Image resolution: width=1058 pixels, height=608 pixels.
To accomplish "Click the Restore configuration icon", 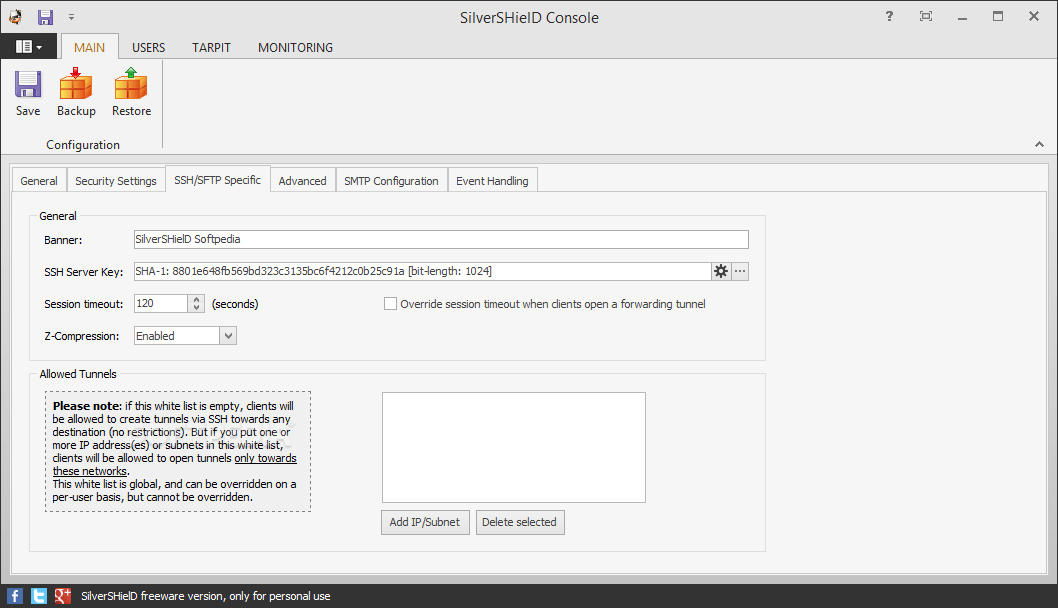I will tap(131, 93).
